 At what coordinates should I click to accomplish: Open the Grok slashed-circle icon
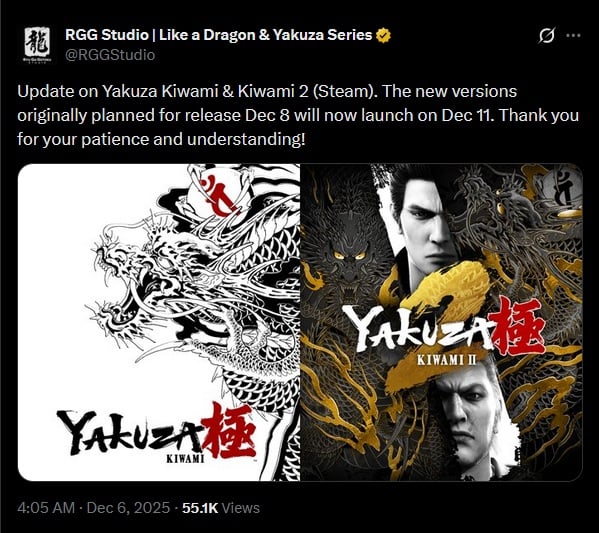pyautogui.click(x=546, y=36)
